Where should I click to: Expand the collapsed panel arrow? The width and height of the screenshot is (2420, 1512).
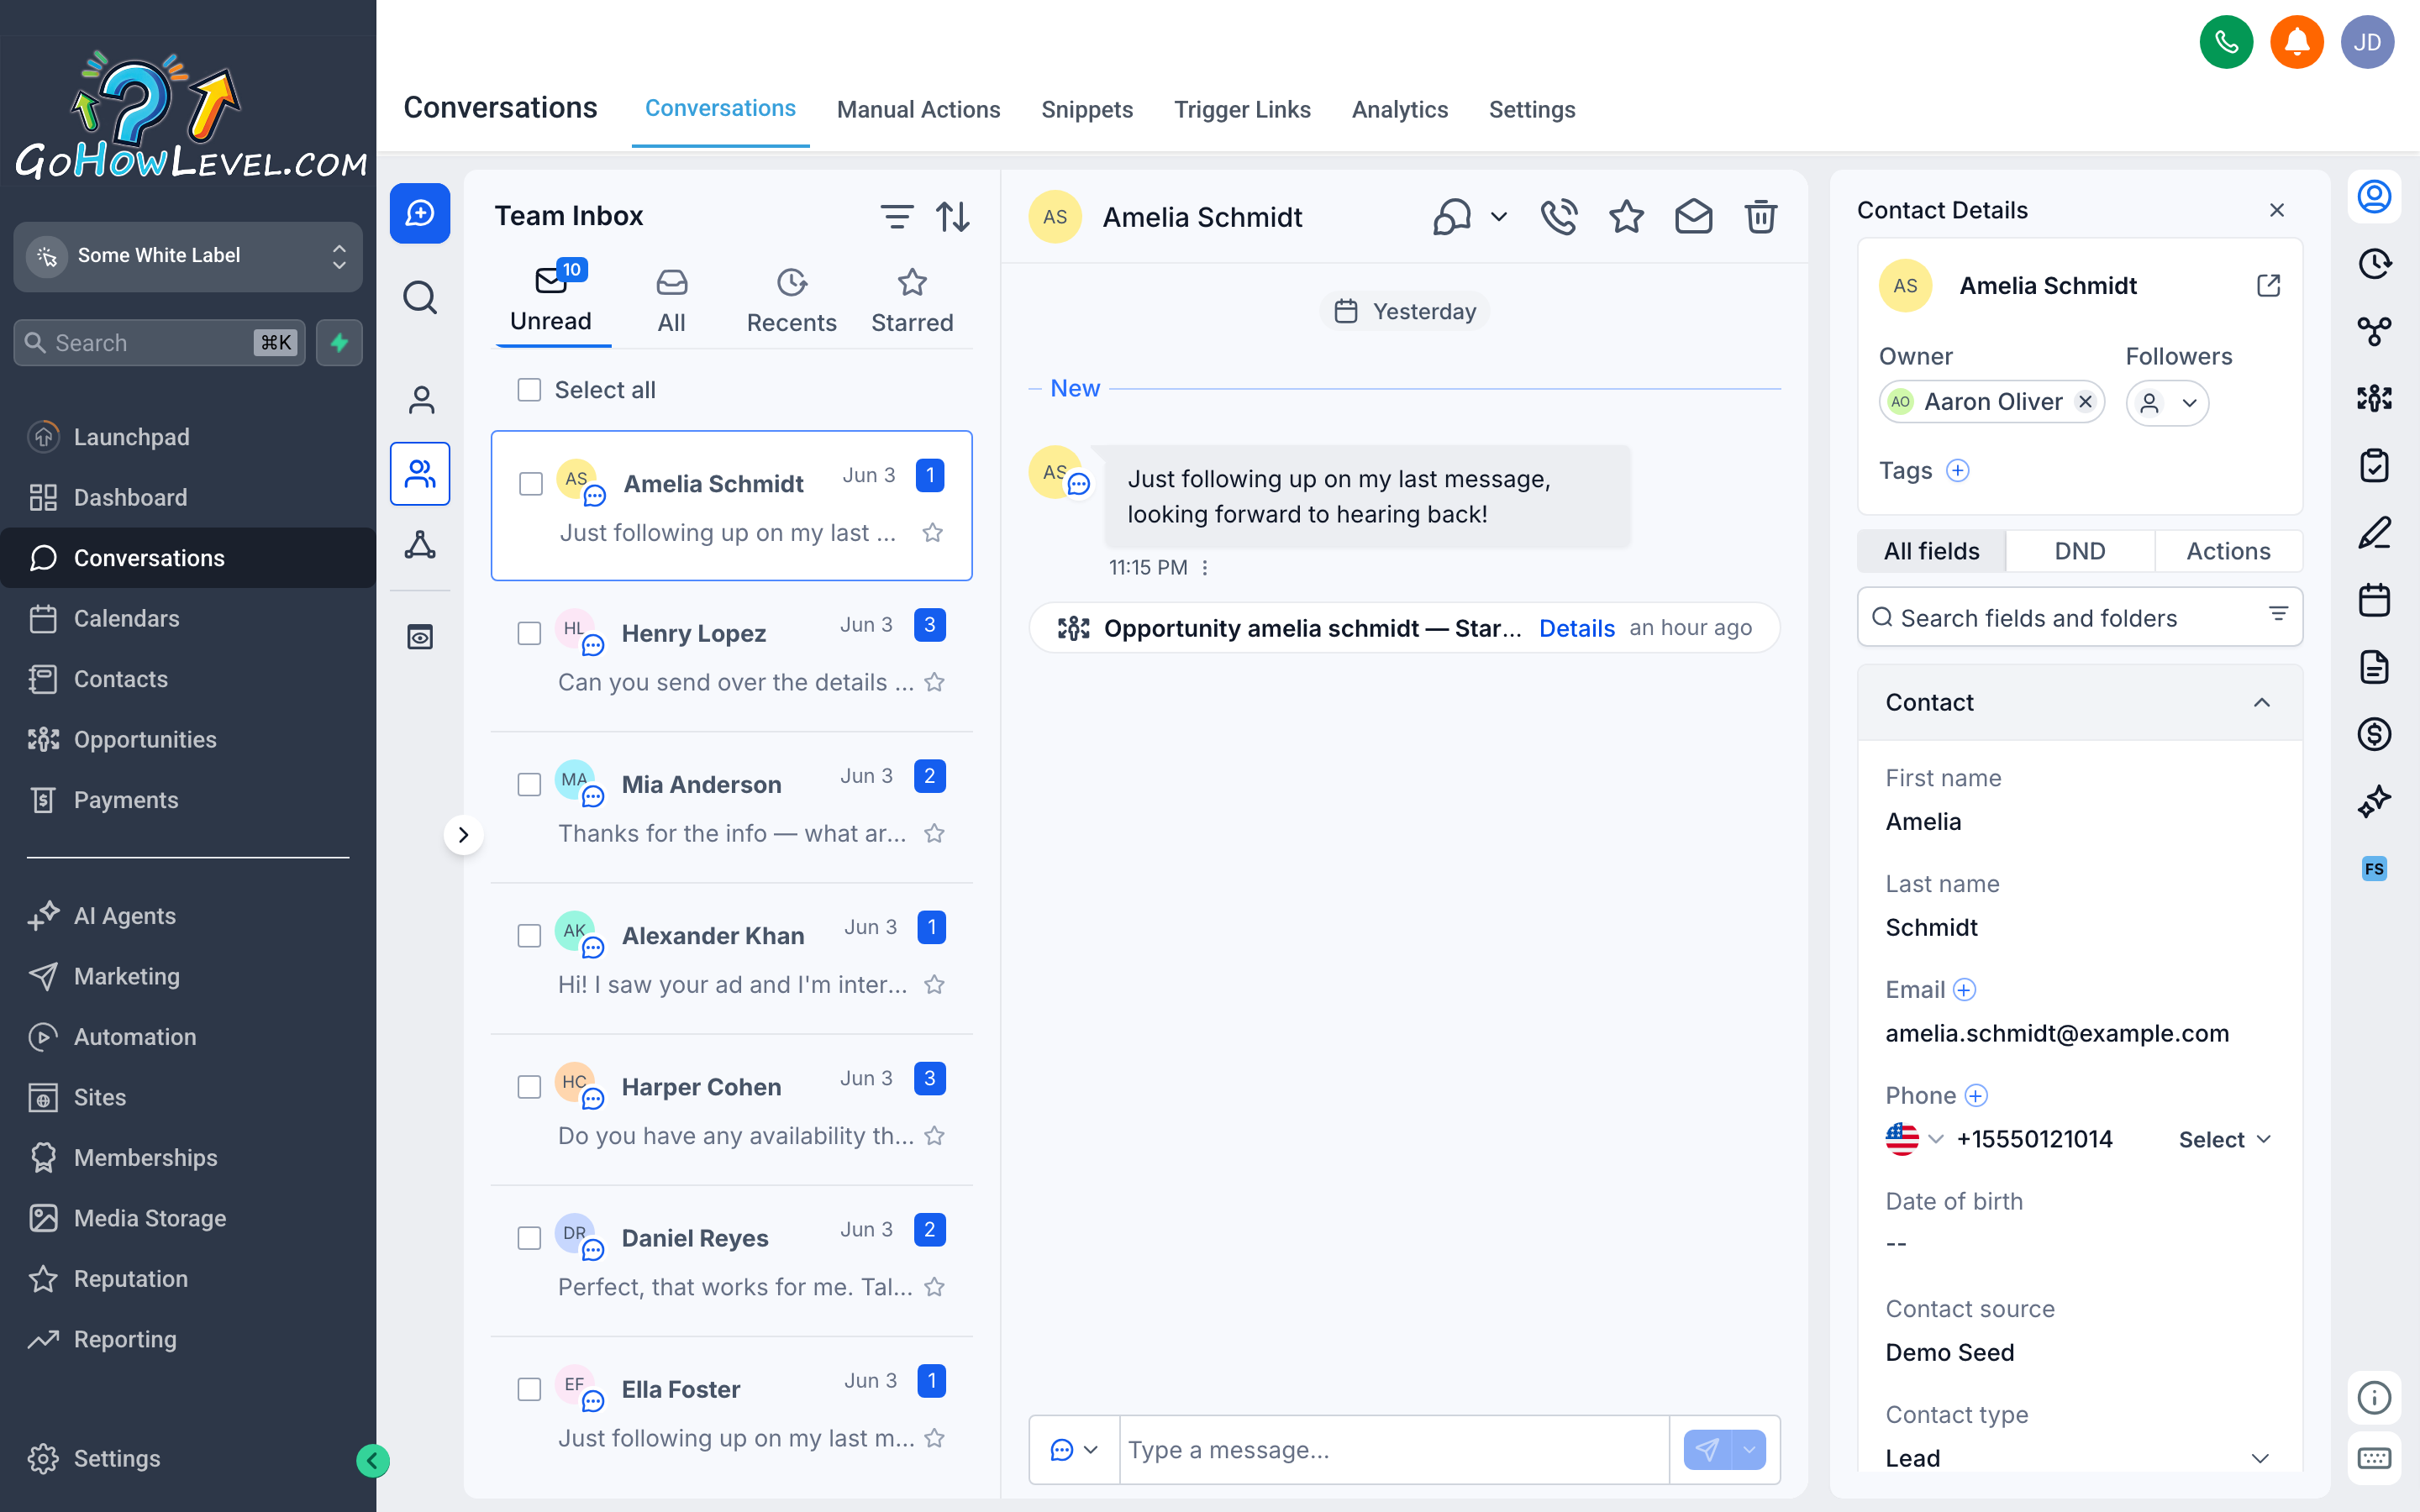[463, 835]
